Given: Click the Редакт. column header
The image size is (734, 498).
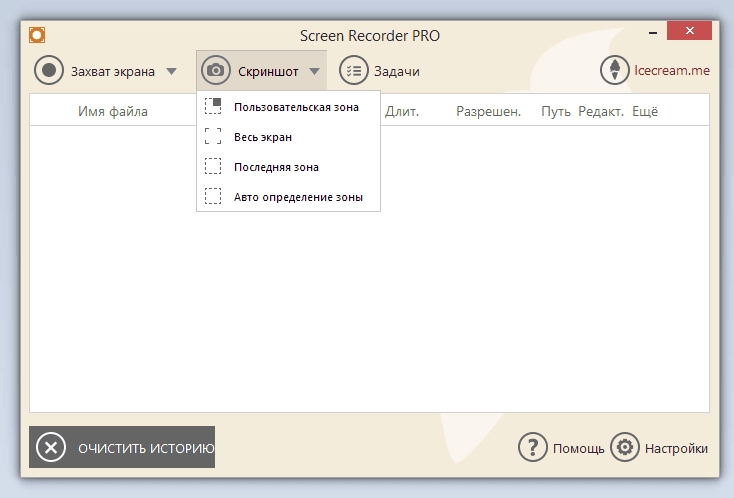Looking at the screenshot, I should (601, 111).
